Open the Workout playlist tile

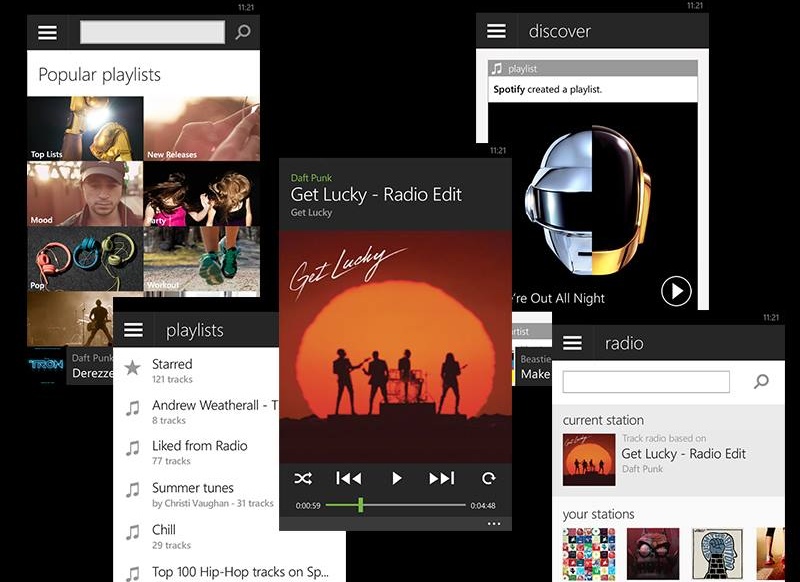click(x=202, y=261)
